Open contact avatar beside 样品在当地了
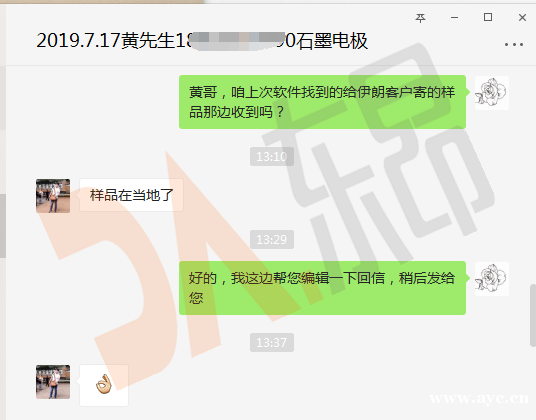The width and height of the screenshot is (536, 420). pos(53,196)
